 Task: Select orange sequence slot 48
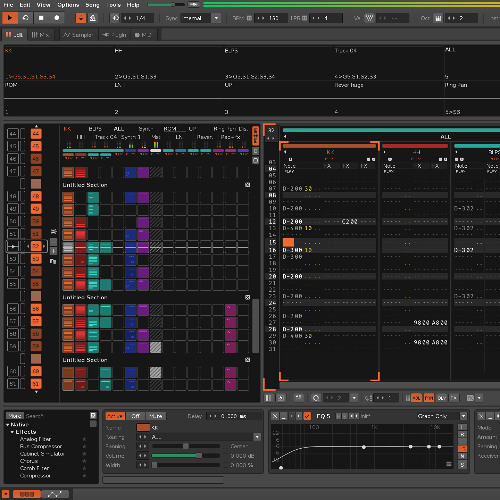[36, 196]
